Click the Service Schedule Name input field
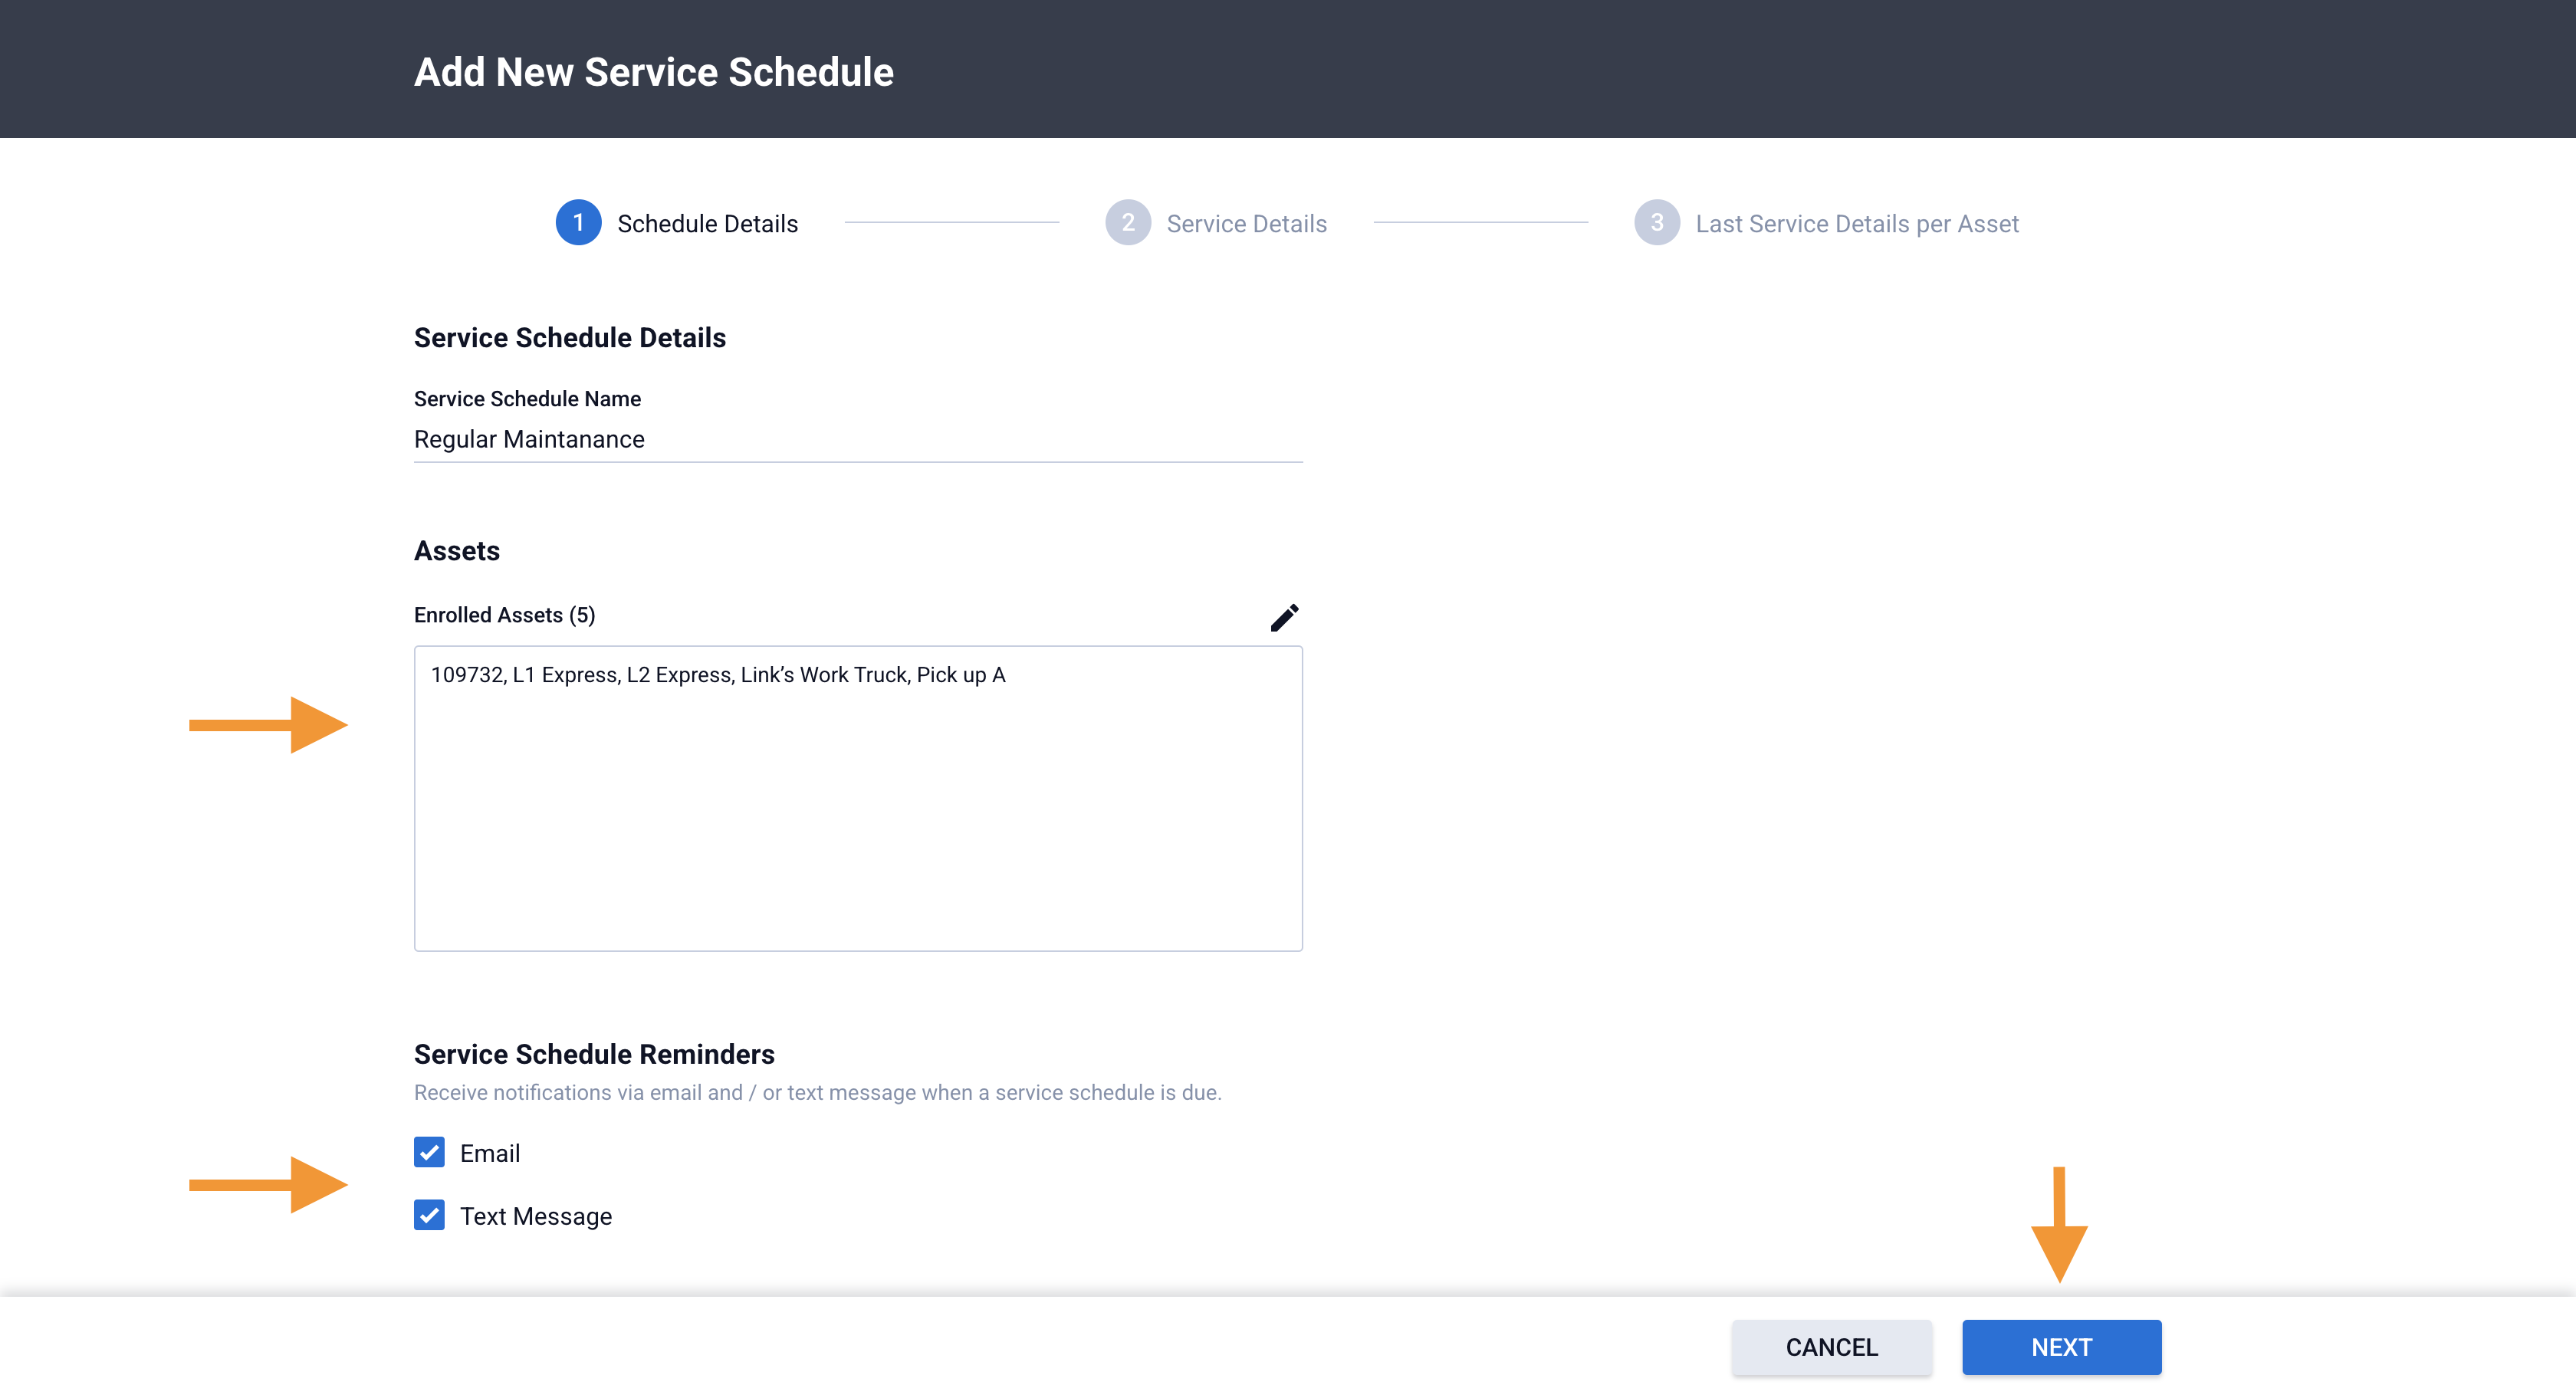The image size is (2576, 1398). pyautogui.click(x=857, y=439)
